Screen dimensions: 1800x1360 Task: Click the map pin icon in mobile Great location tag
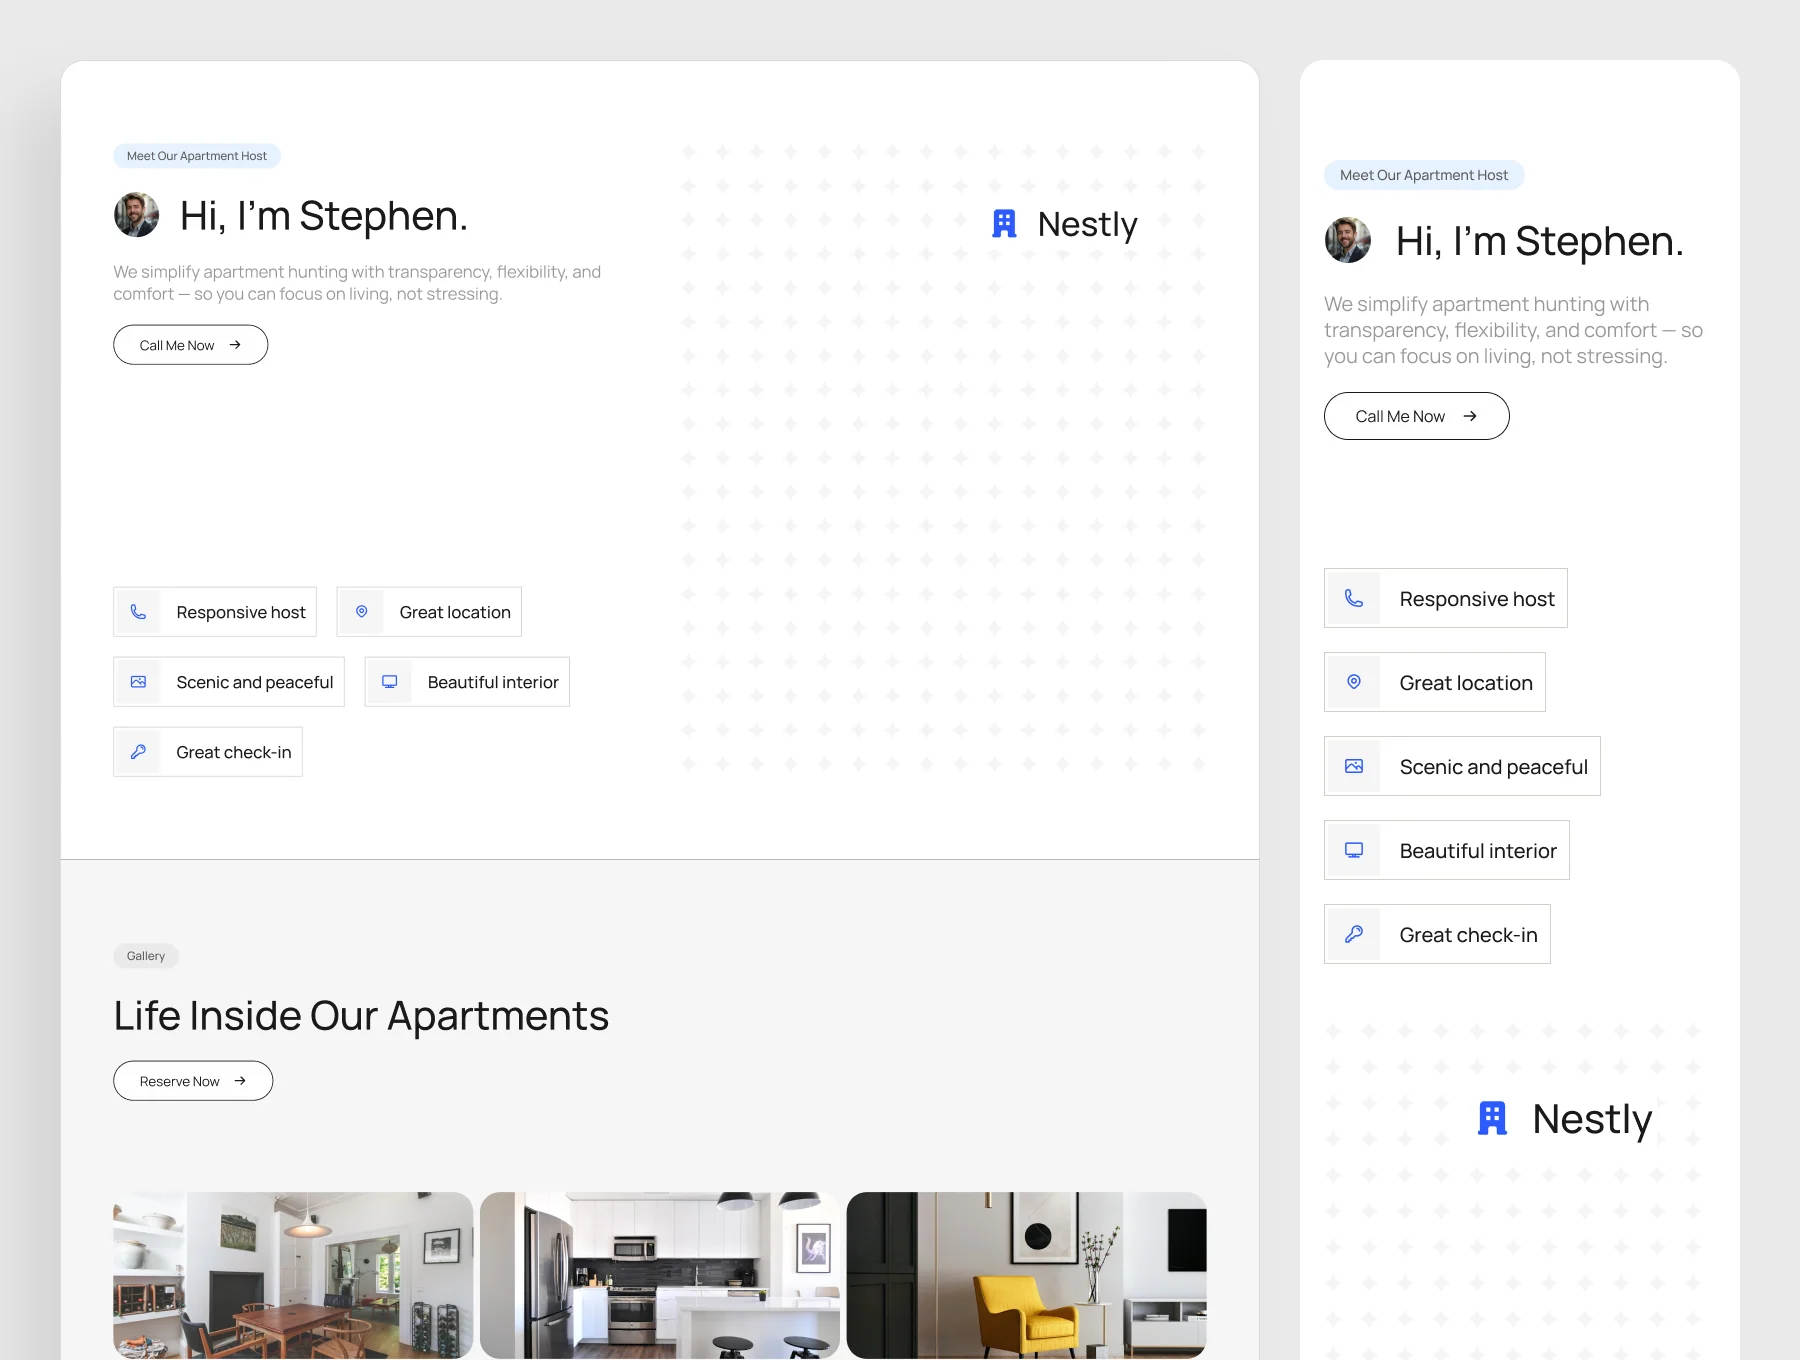pyautogui.click(x=1354, y=682)
